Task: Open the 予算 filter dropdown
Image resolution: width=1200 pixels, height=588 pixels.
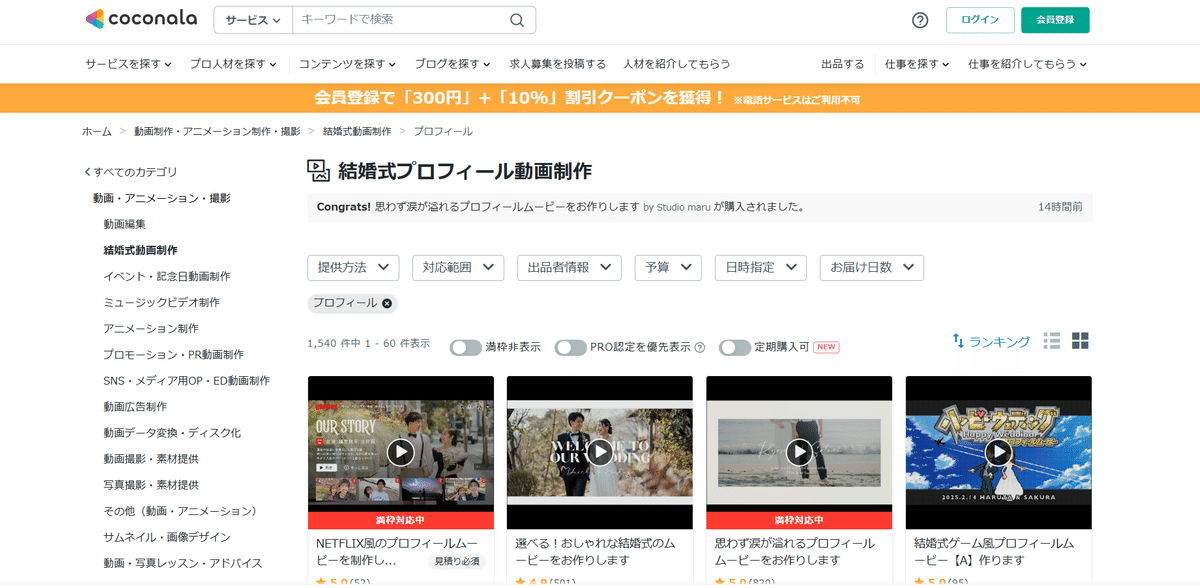Action: (x=667, y=268)
